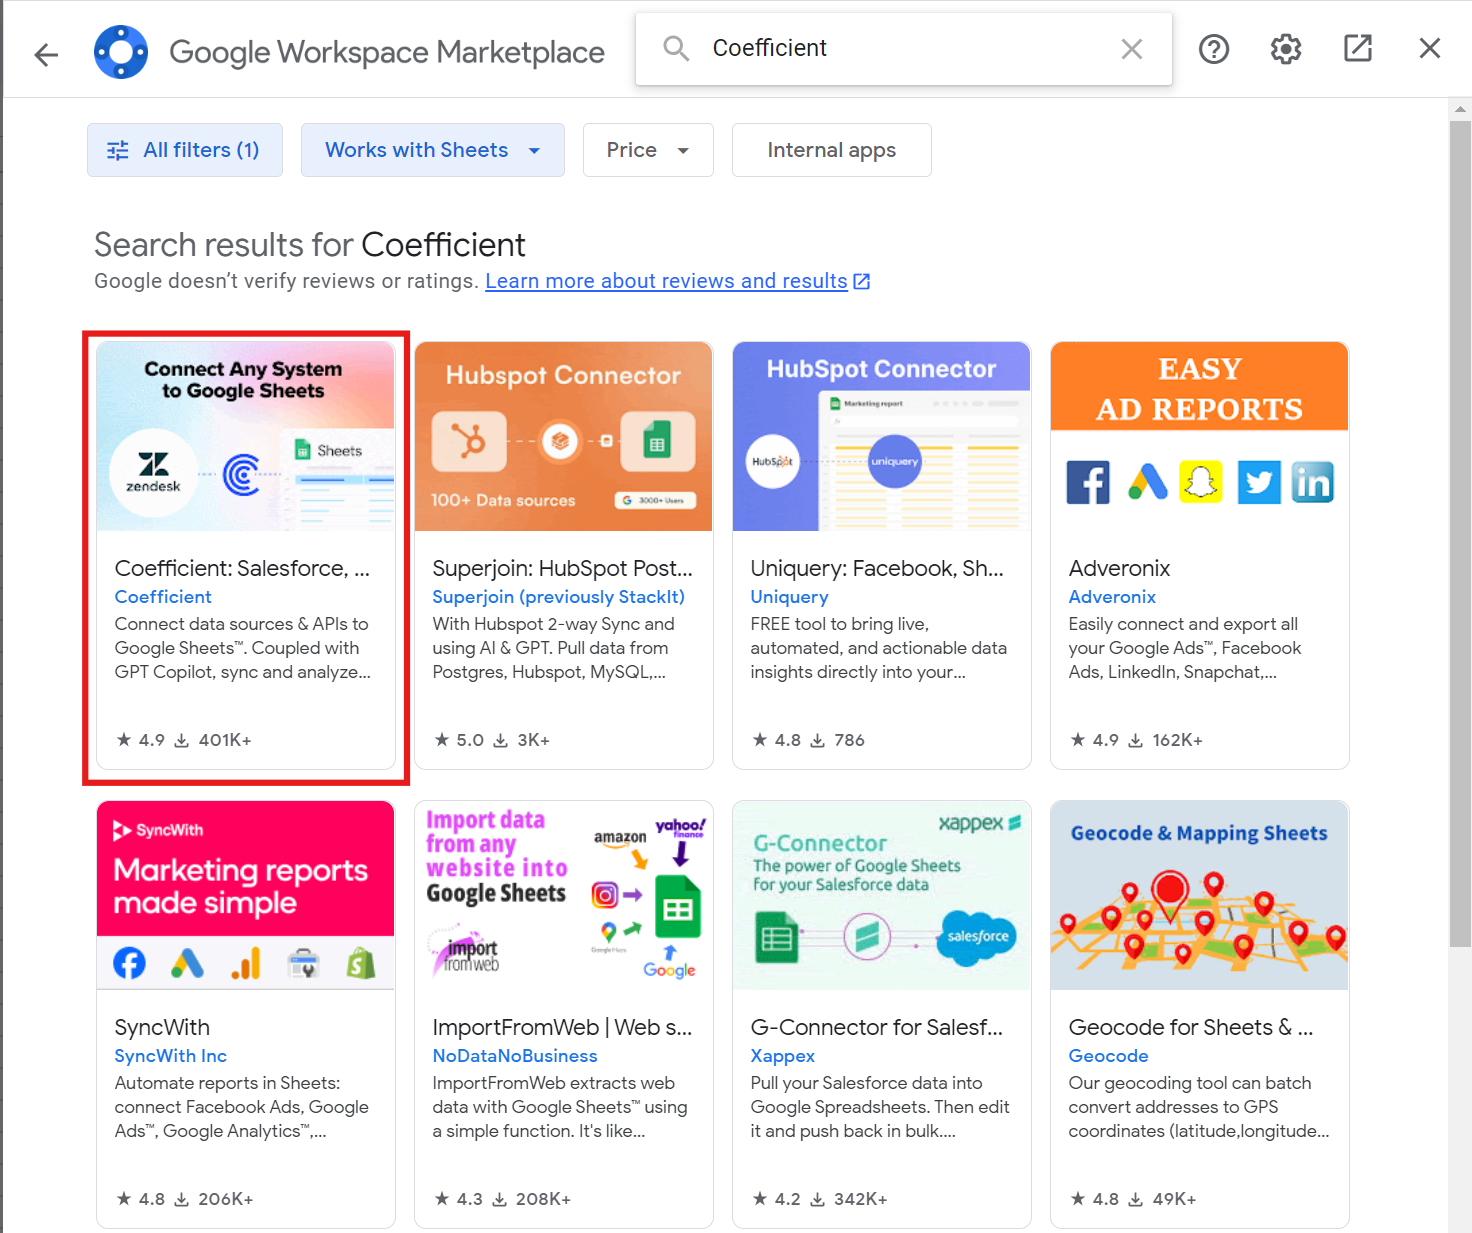This screenshot has width=1472, height=1233.
Task: Click the Geocode developer link
Action: [x=1108, y=1056]
